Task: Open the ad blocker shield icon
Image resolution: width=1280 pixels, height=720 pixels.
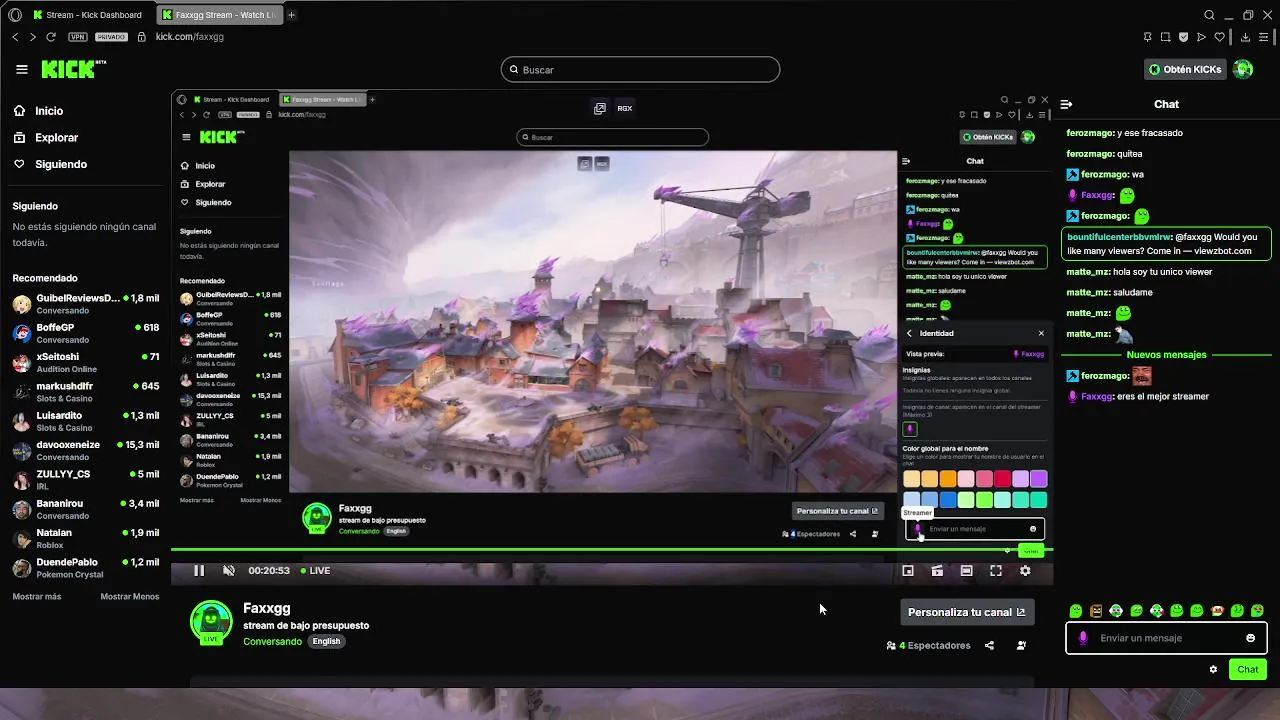Action: 1184,37
